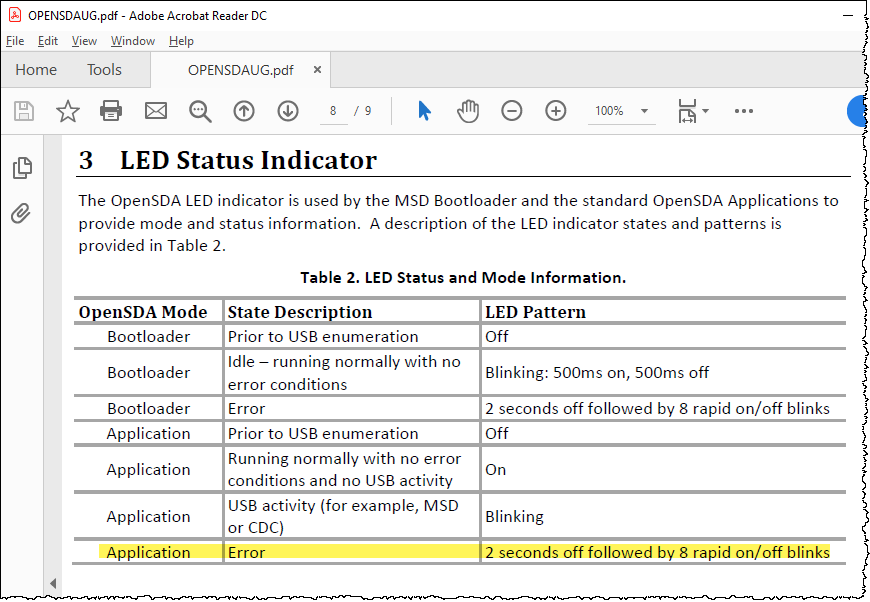Select the OPENSDAUG.pdf document tab
Screen dimensions: 870x602
pos(241,70)
